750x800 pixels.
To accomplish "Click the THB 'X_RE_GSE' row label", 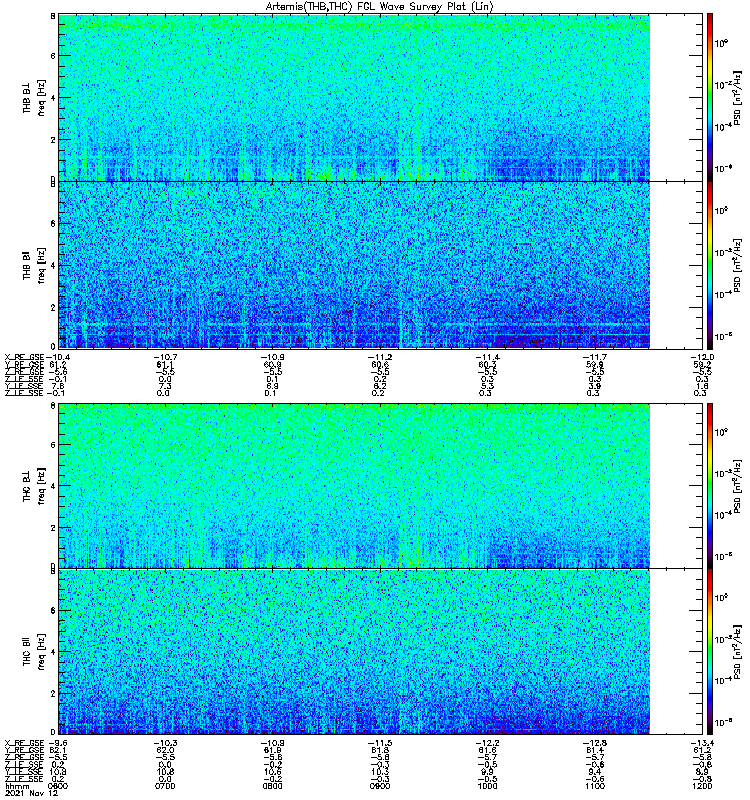I will (x=24, y=357).
